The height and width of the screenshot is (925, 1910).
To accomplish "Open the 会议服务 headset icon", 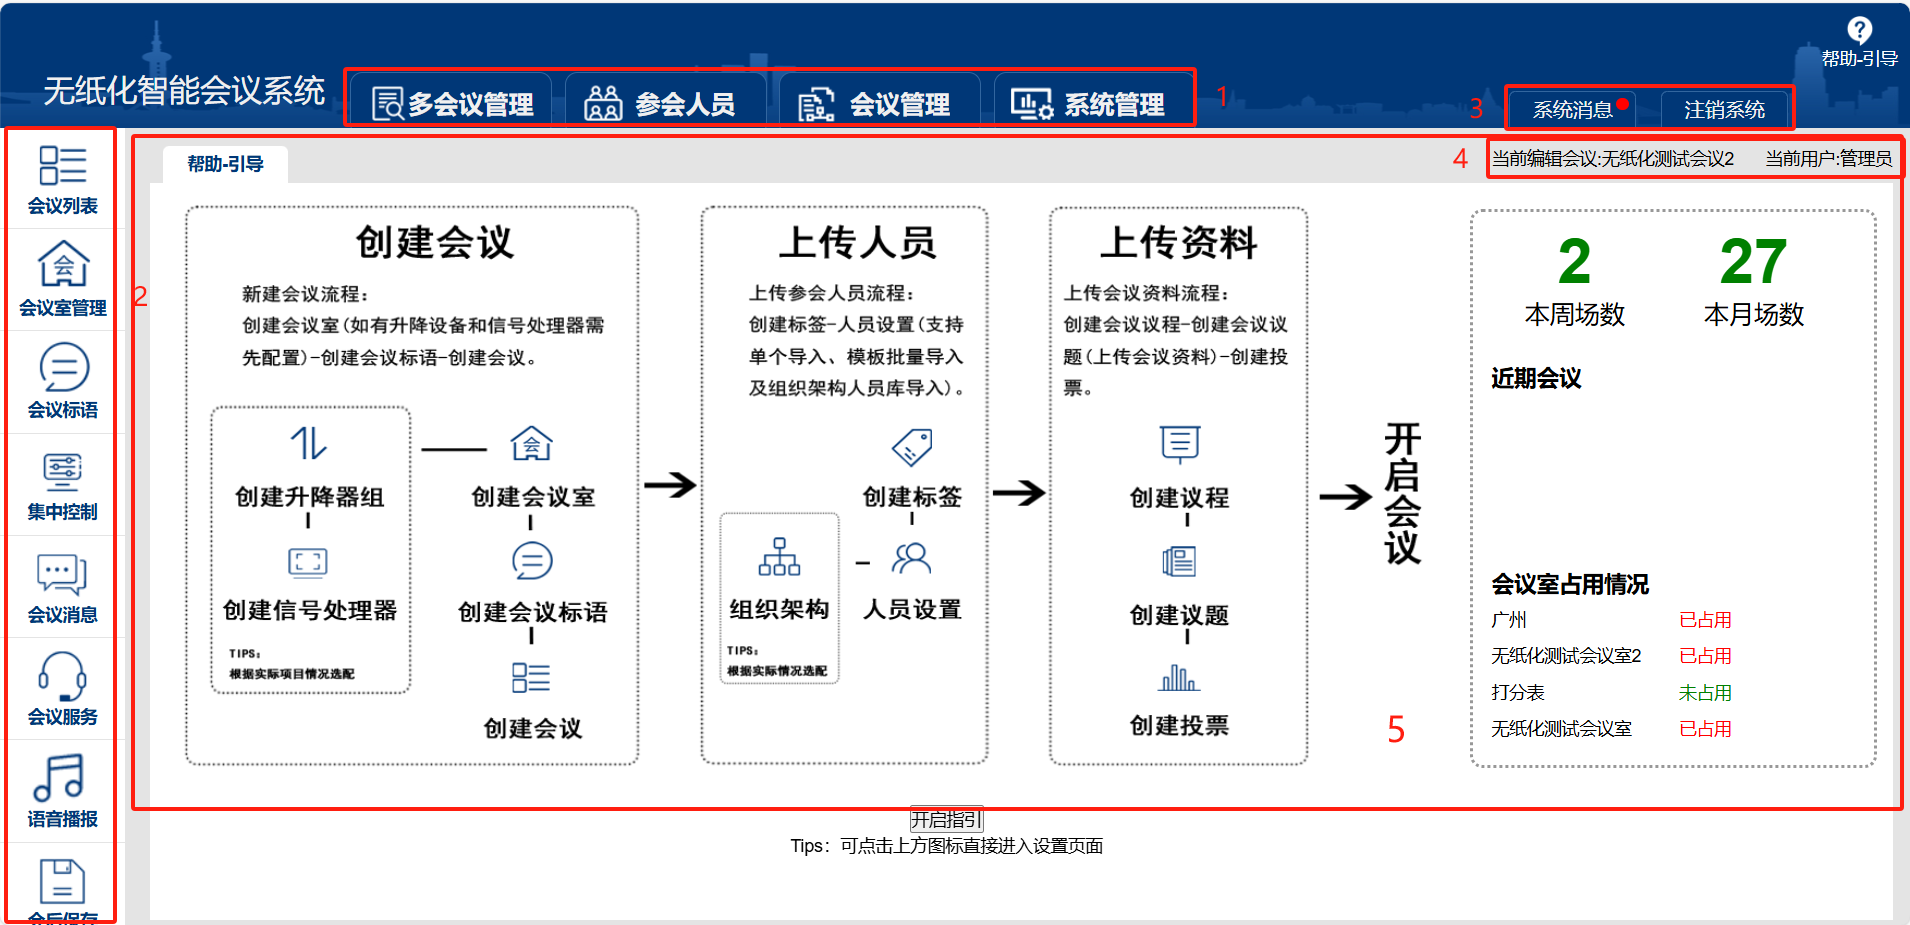I will point(63,677).
